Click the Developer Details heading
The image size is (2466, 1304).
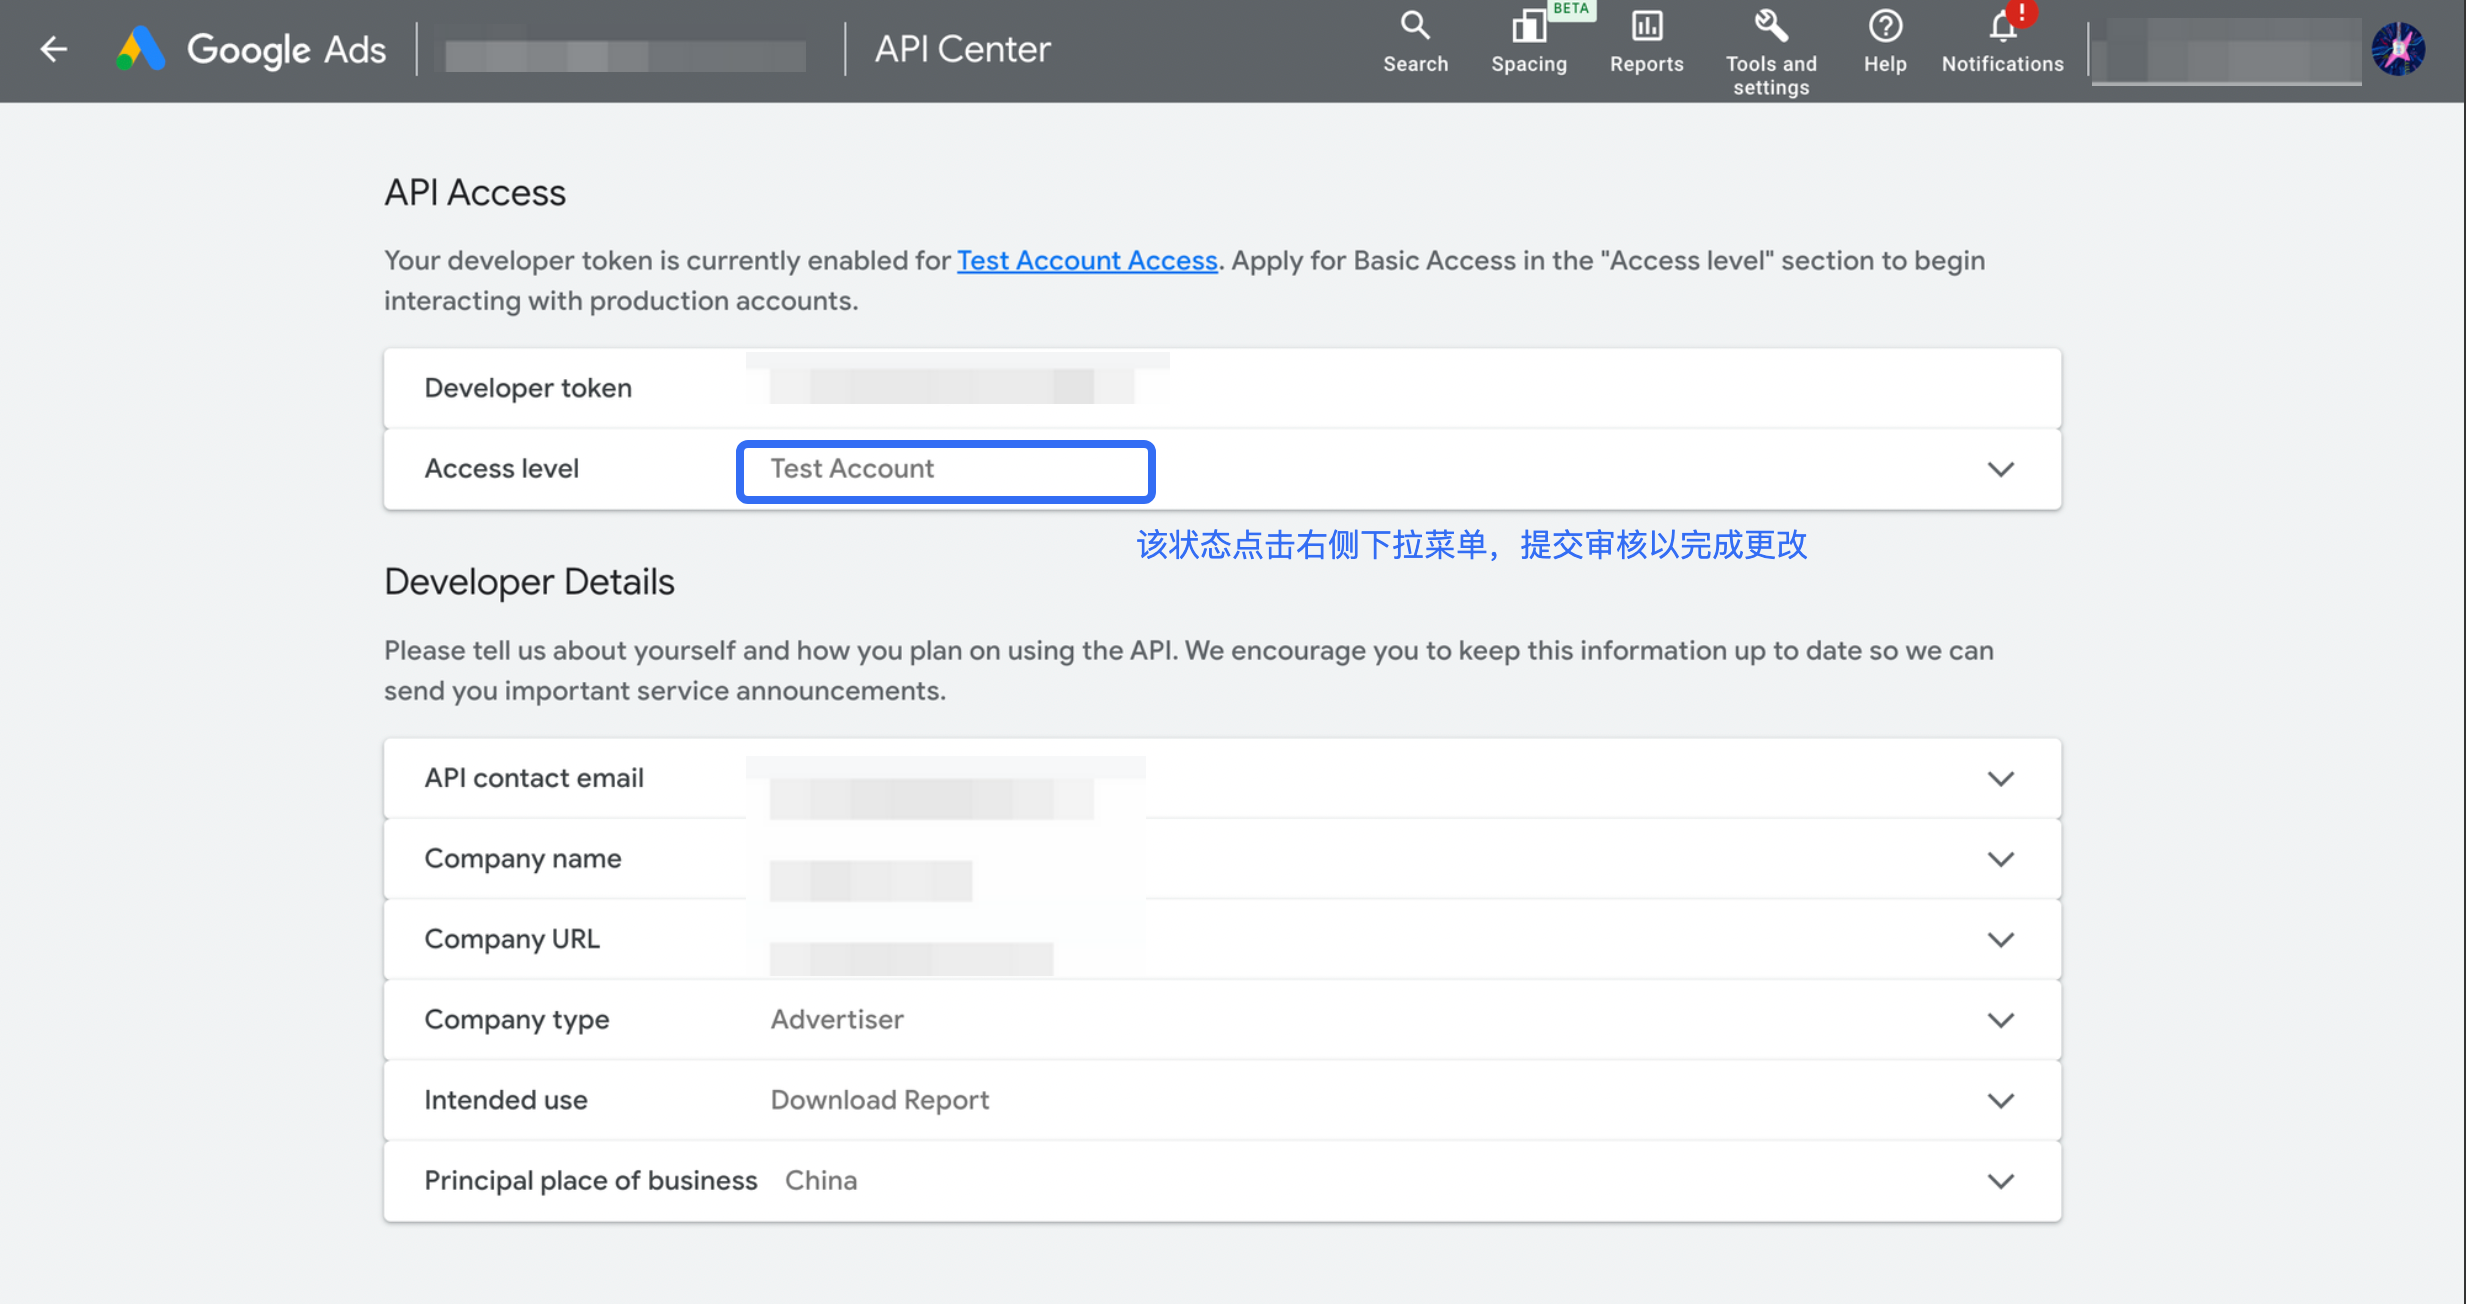click(529, 582)
